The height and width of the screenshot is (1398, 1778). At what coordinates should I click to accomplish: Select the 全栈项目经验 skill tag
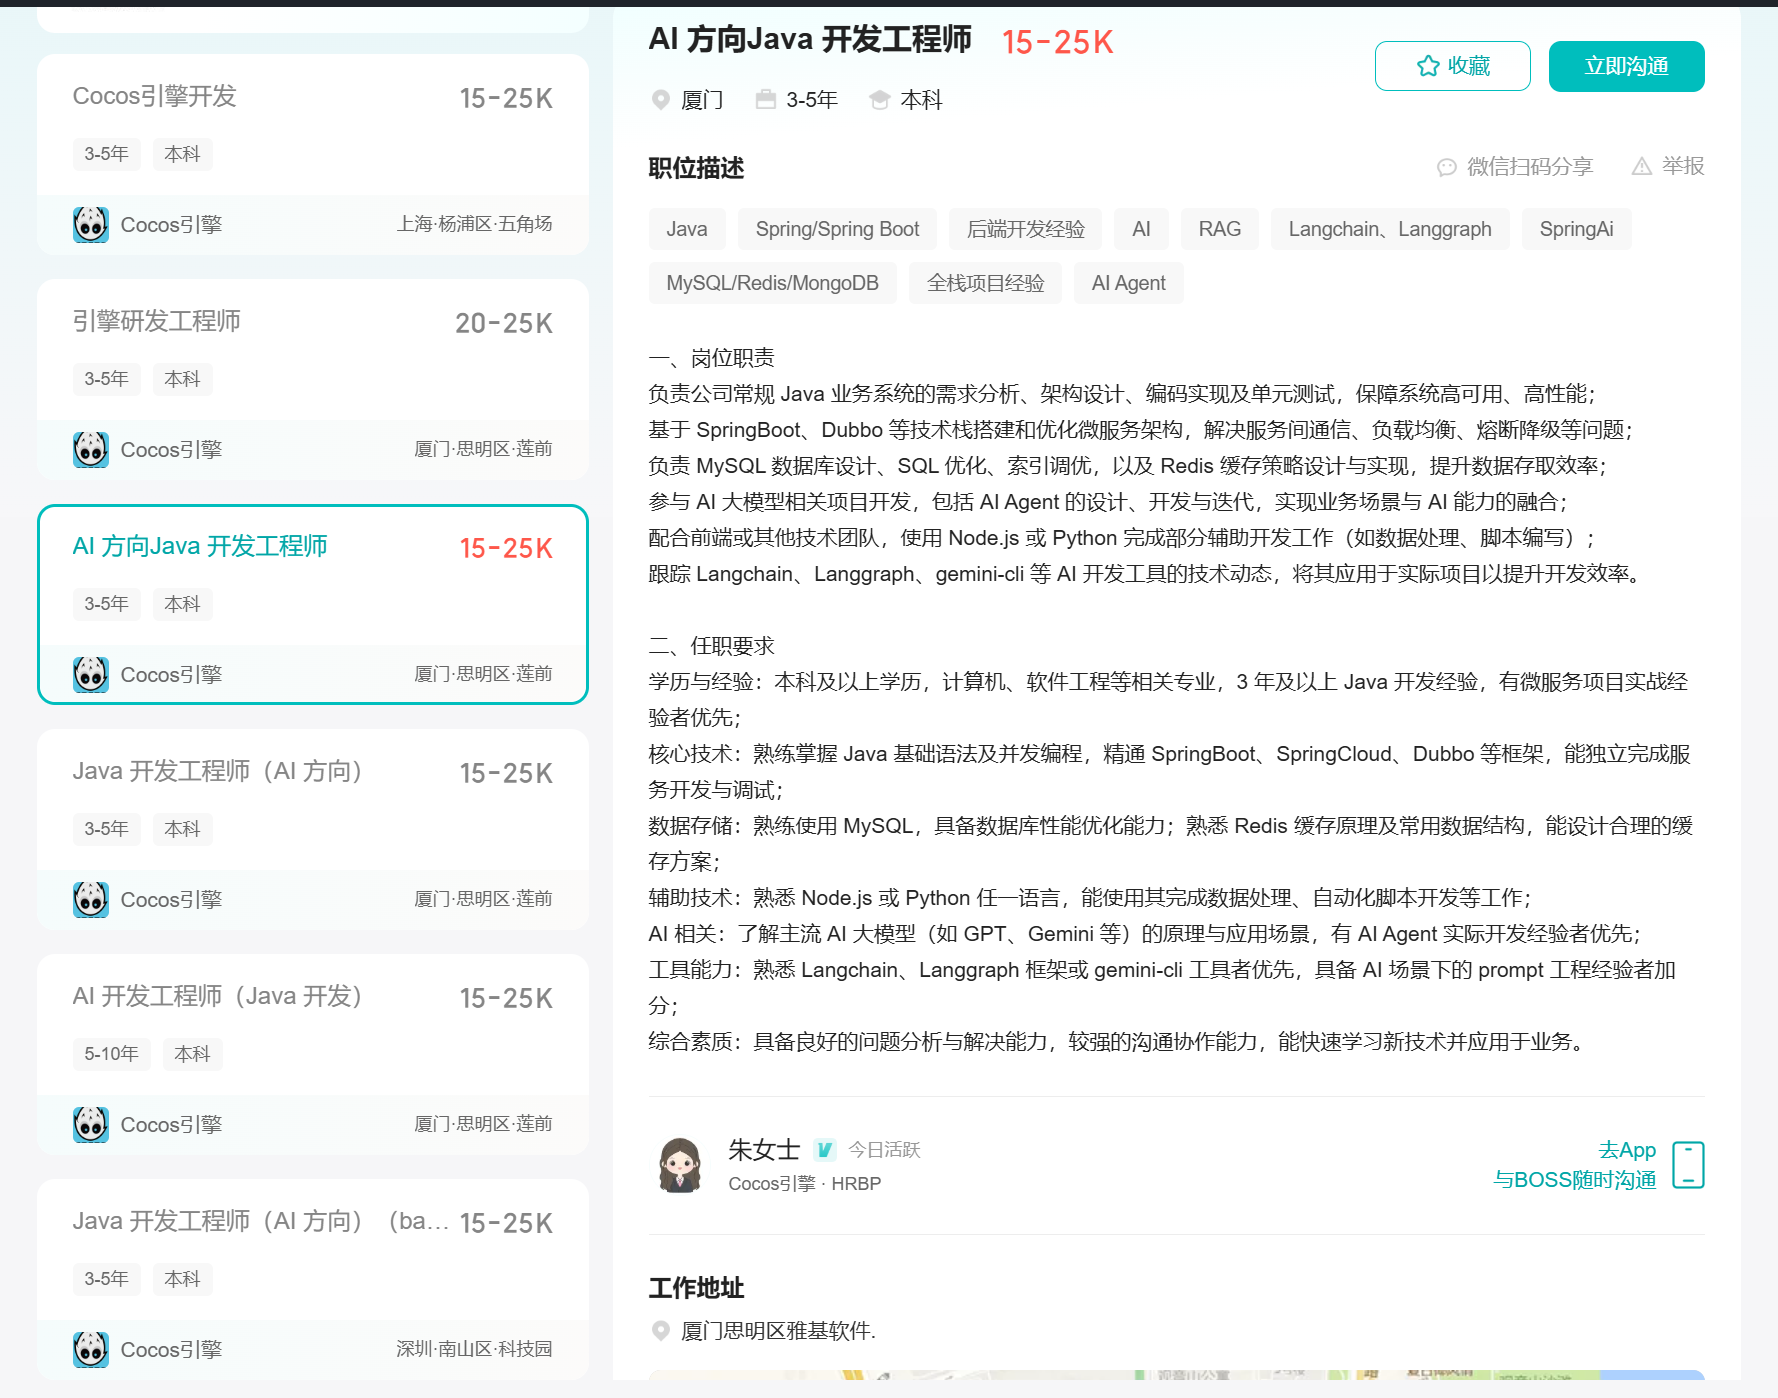tap(985, 283)
